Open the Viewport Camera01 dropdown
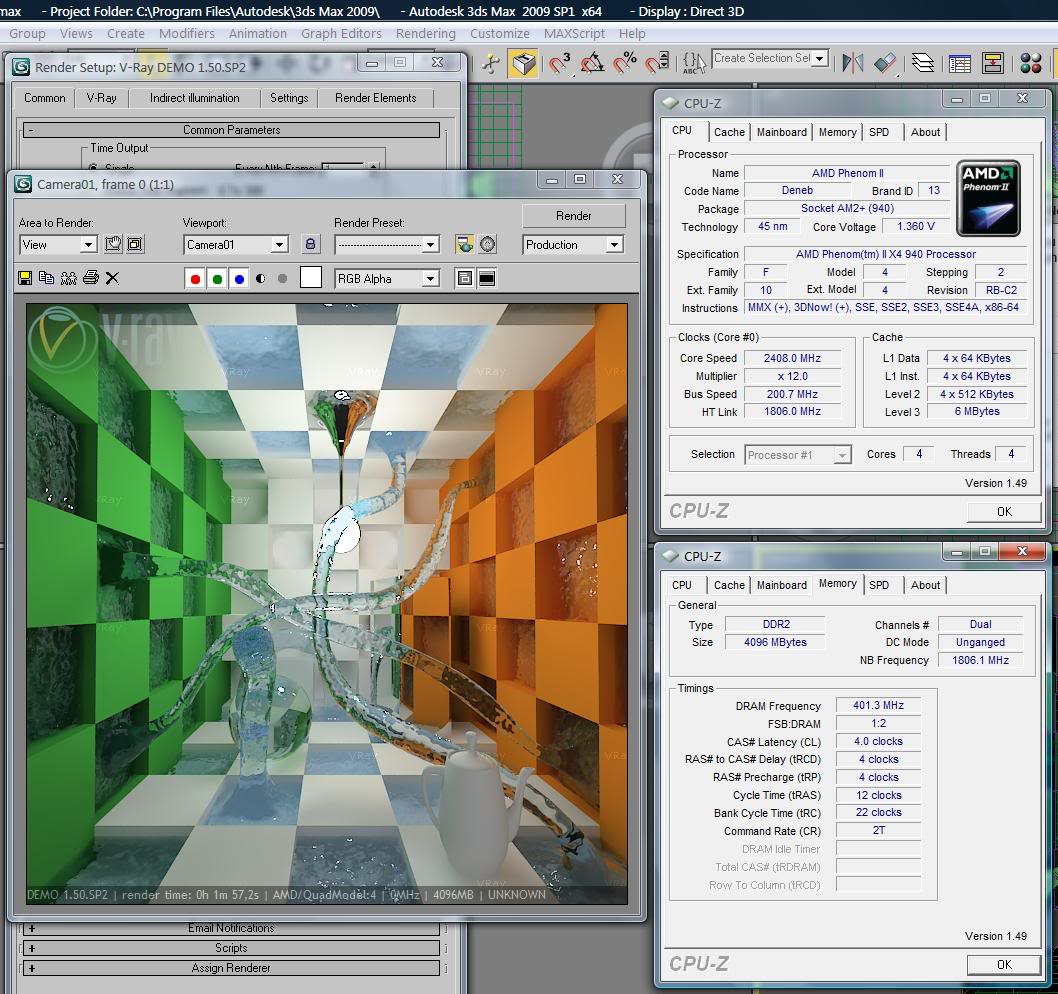Screen dimensions: 1058x994 pyautogui.click(x=236, y=244)
